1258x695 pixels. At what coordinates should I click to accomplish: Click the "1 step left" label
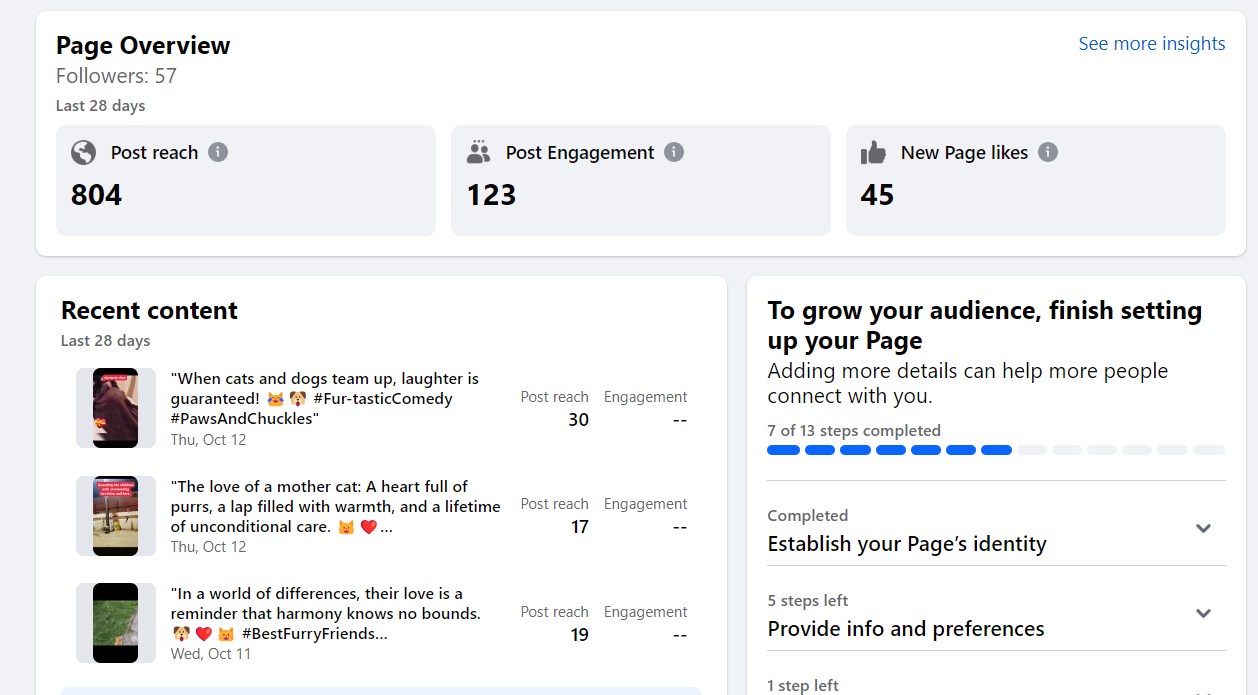point(803,686)
